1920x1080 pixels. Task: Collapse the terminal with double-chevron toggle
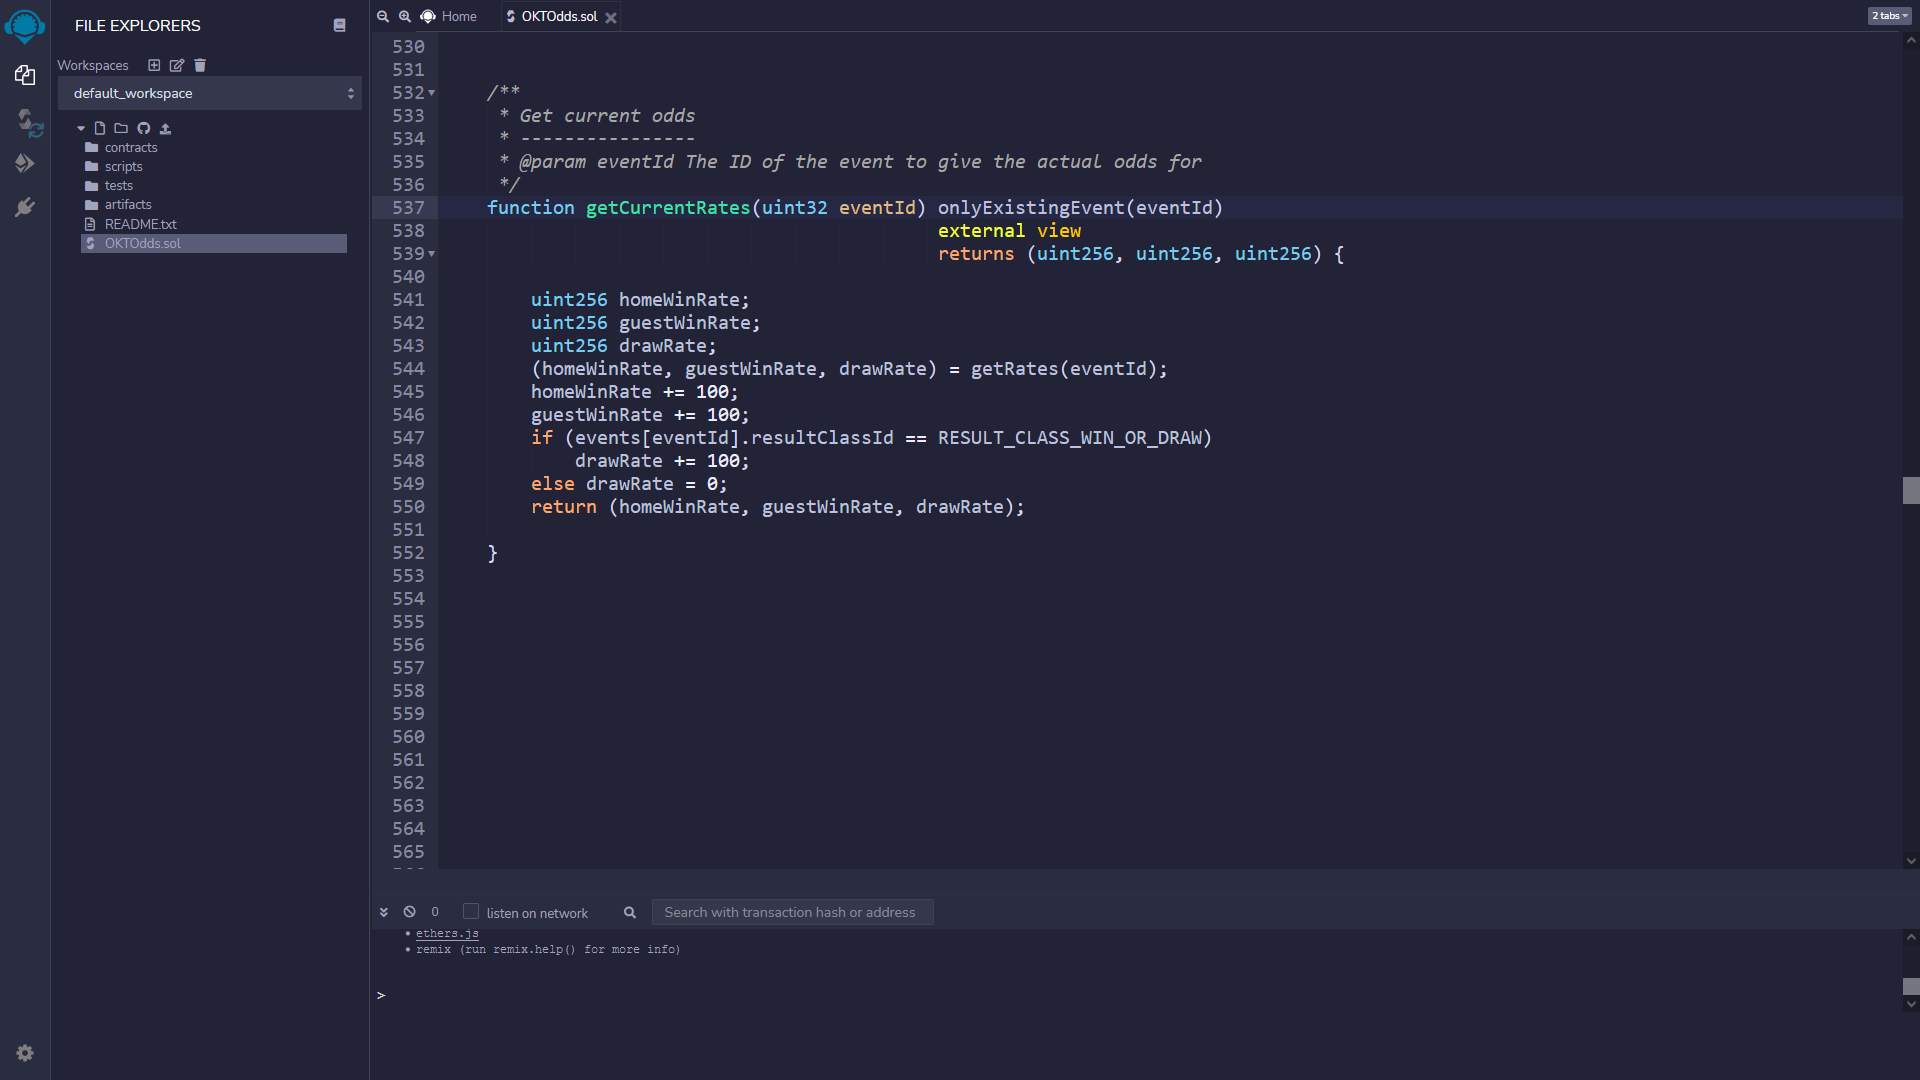pos(383,912)
